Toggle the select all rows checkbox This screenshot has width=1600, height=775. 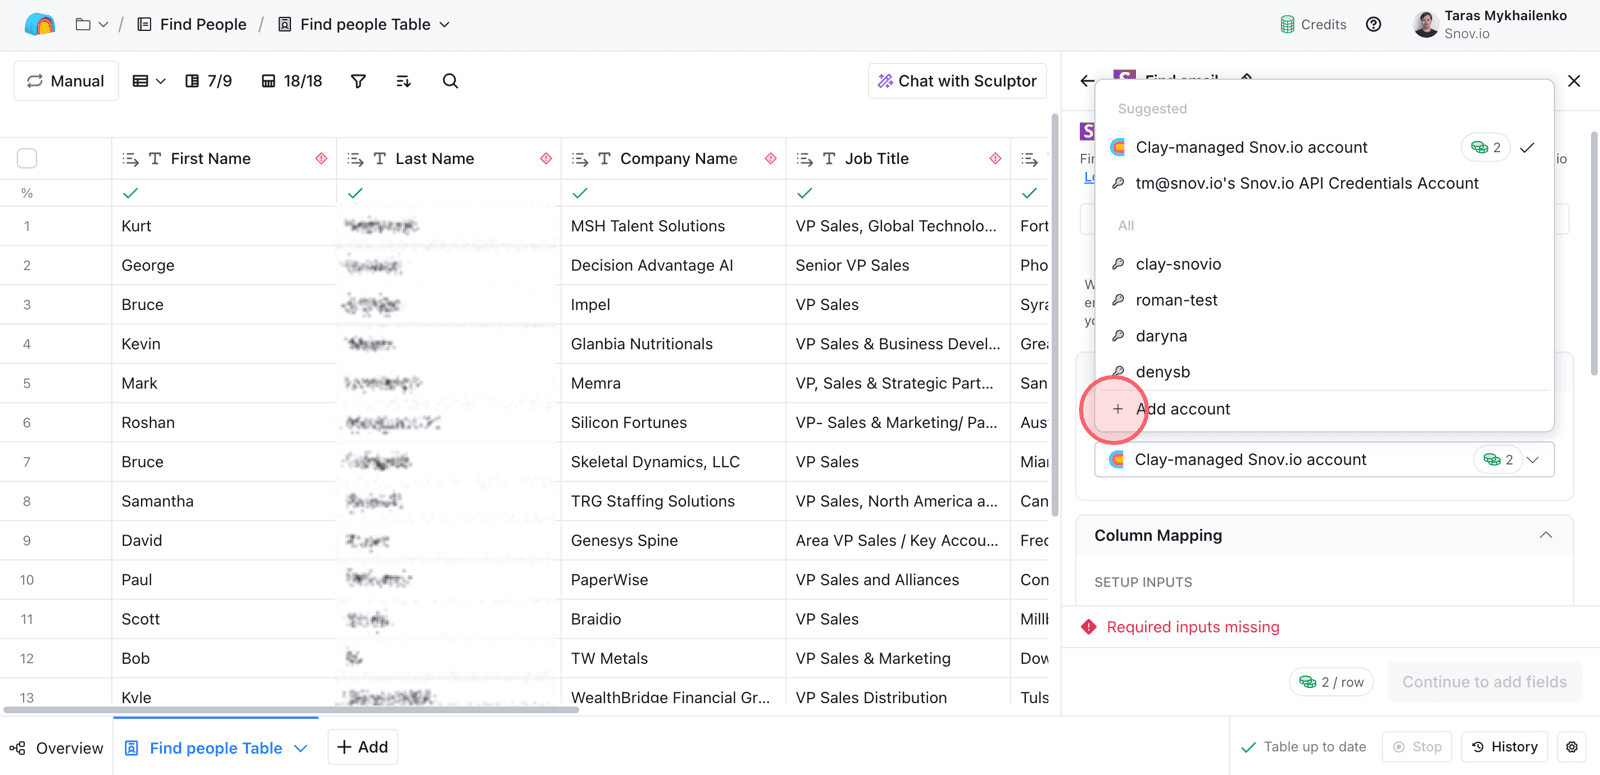tap(27, 158)
